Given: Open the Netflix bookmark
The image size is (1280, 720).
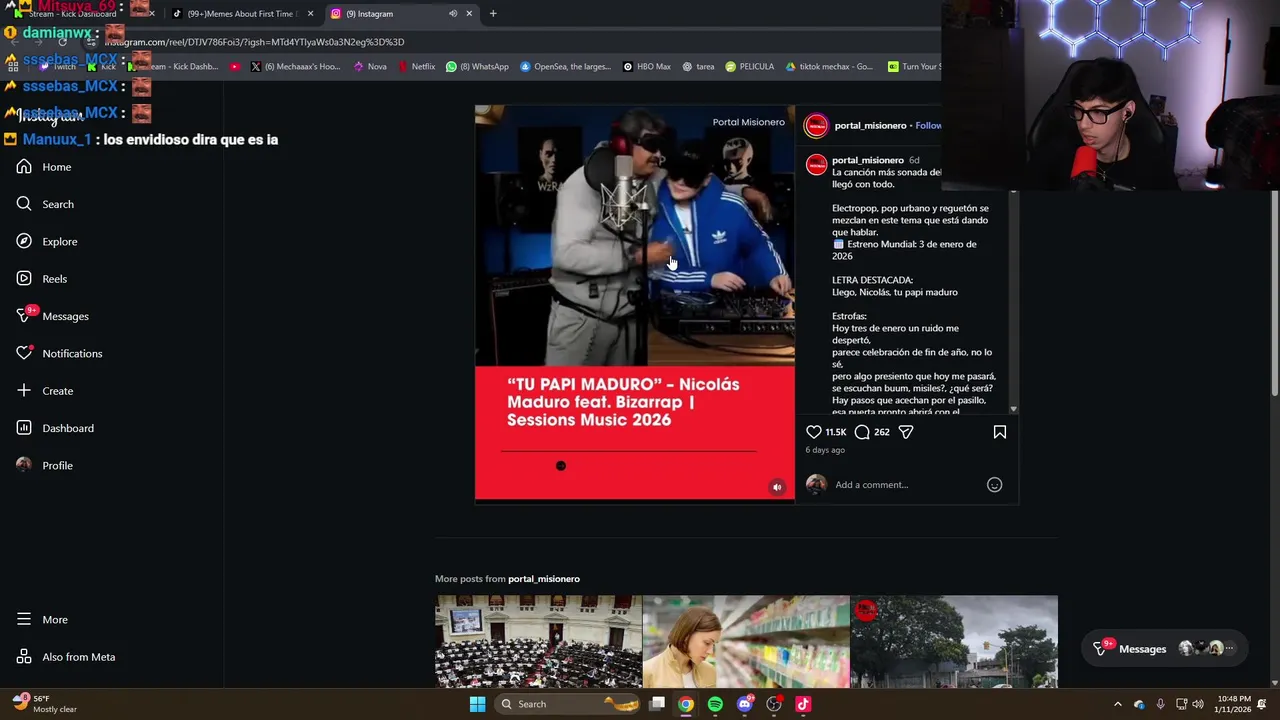Looking at the screenshot, I should pos(417,67).
